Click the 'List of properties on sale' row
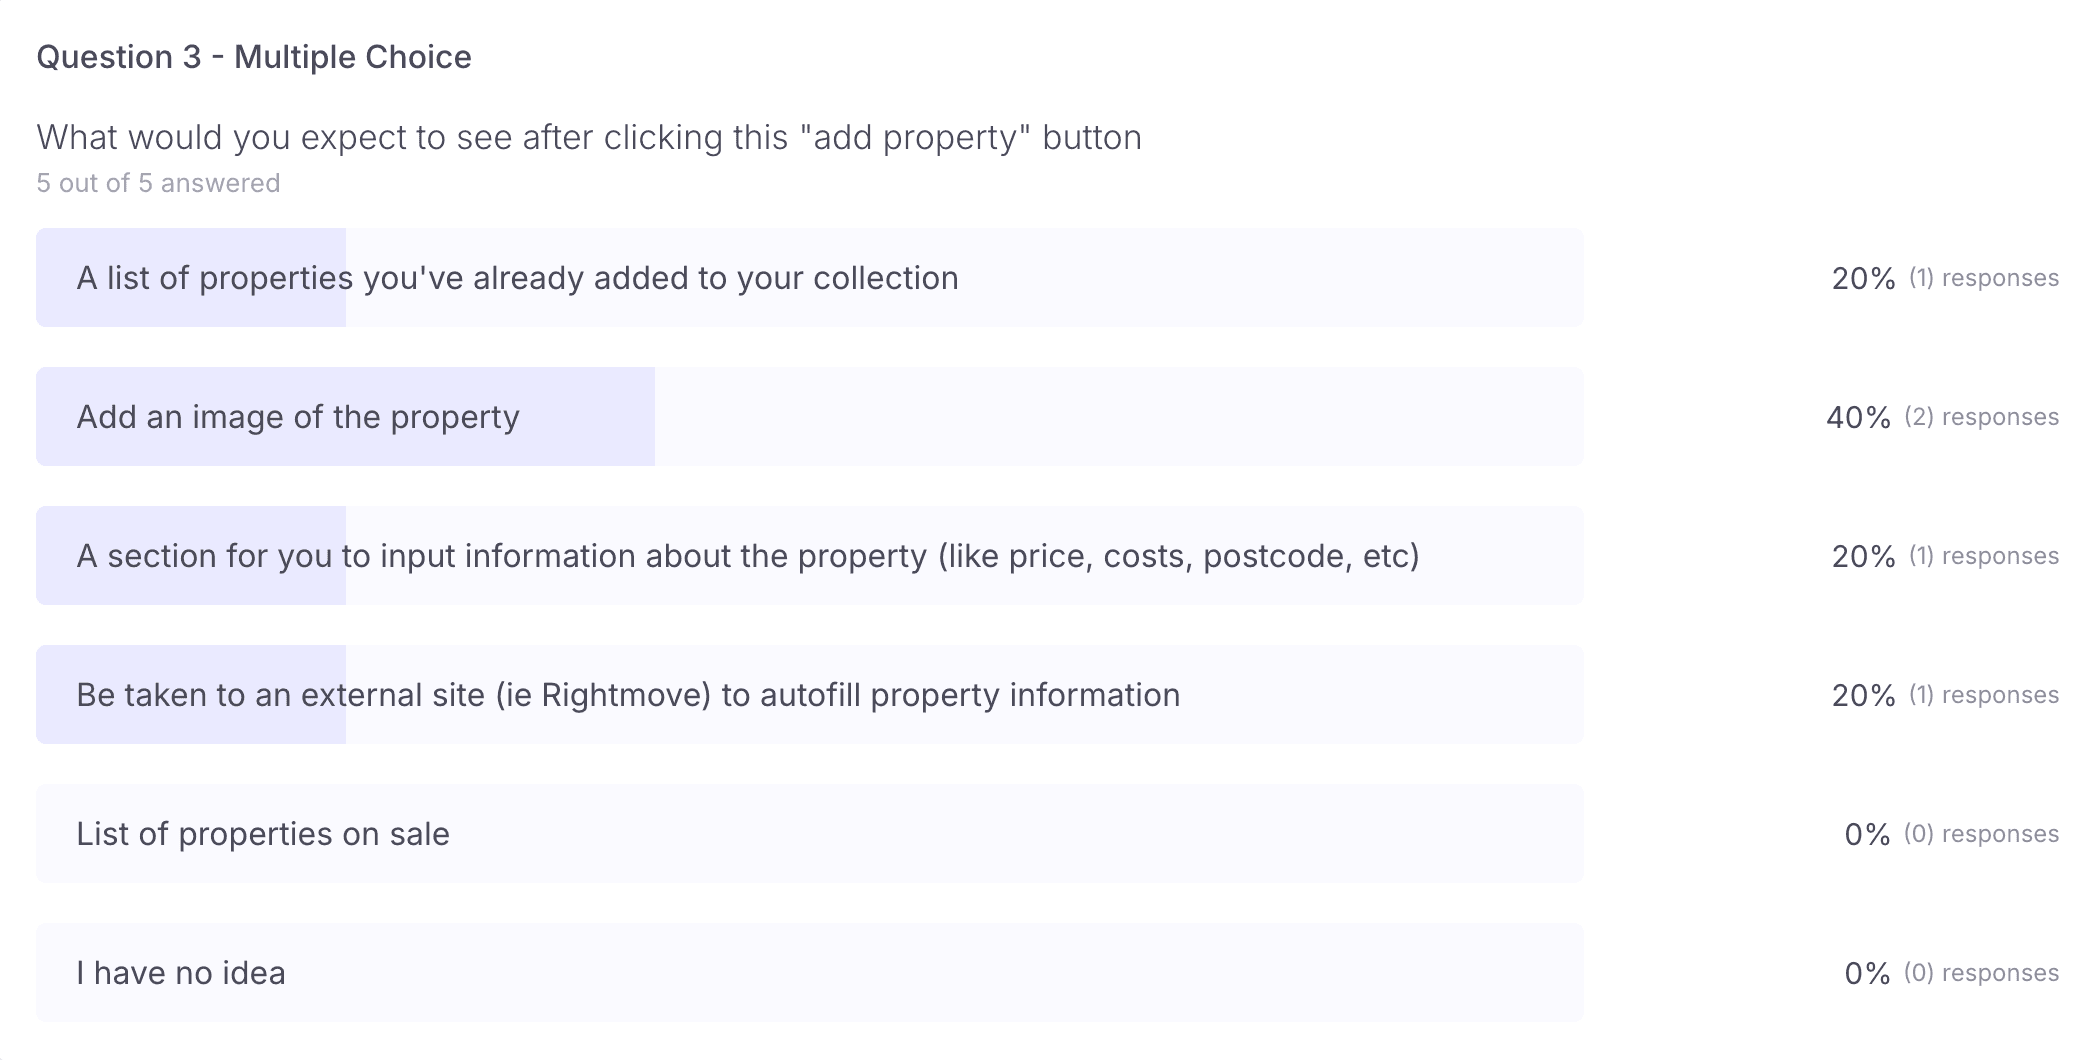This screenshot has width=2092, height=1060. 810,833
